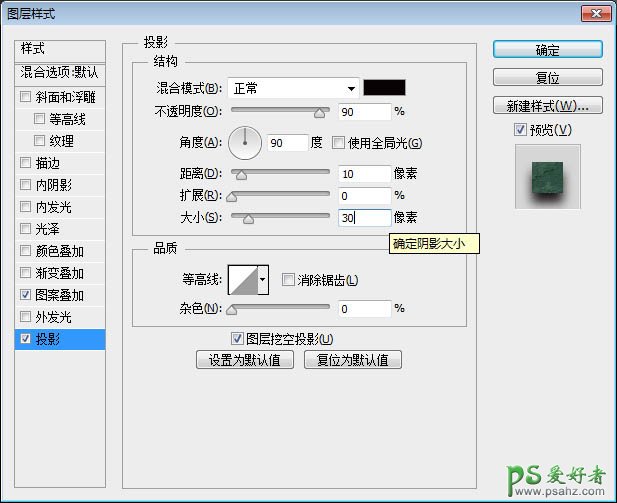Uncheck the 图案叠加 checkbox

click(26, 295)
